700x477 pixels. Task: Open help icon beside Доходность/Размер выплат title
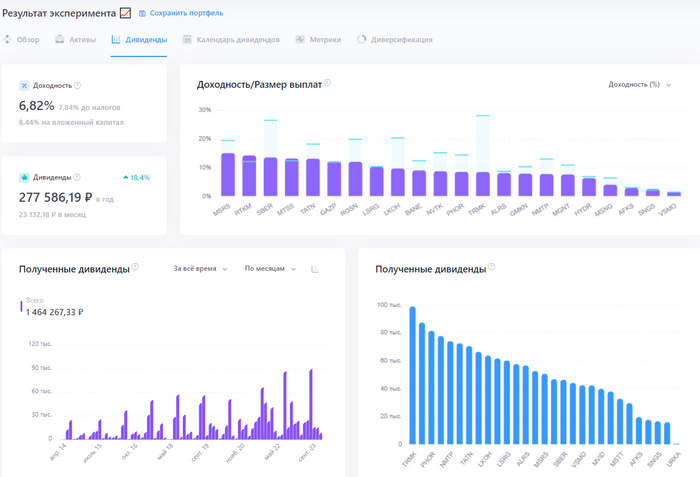[327, 84]
